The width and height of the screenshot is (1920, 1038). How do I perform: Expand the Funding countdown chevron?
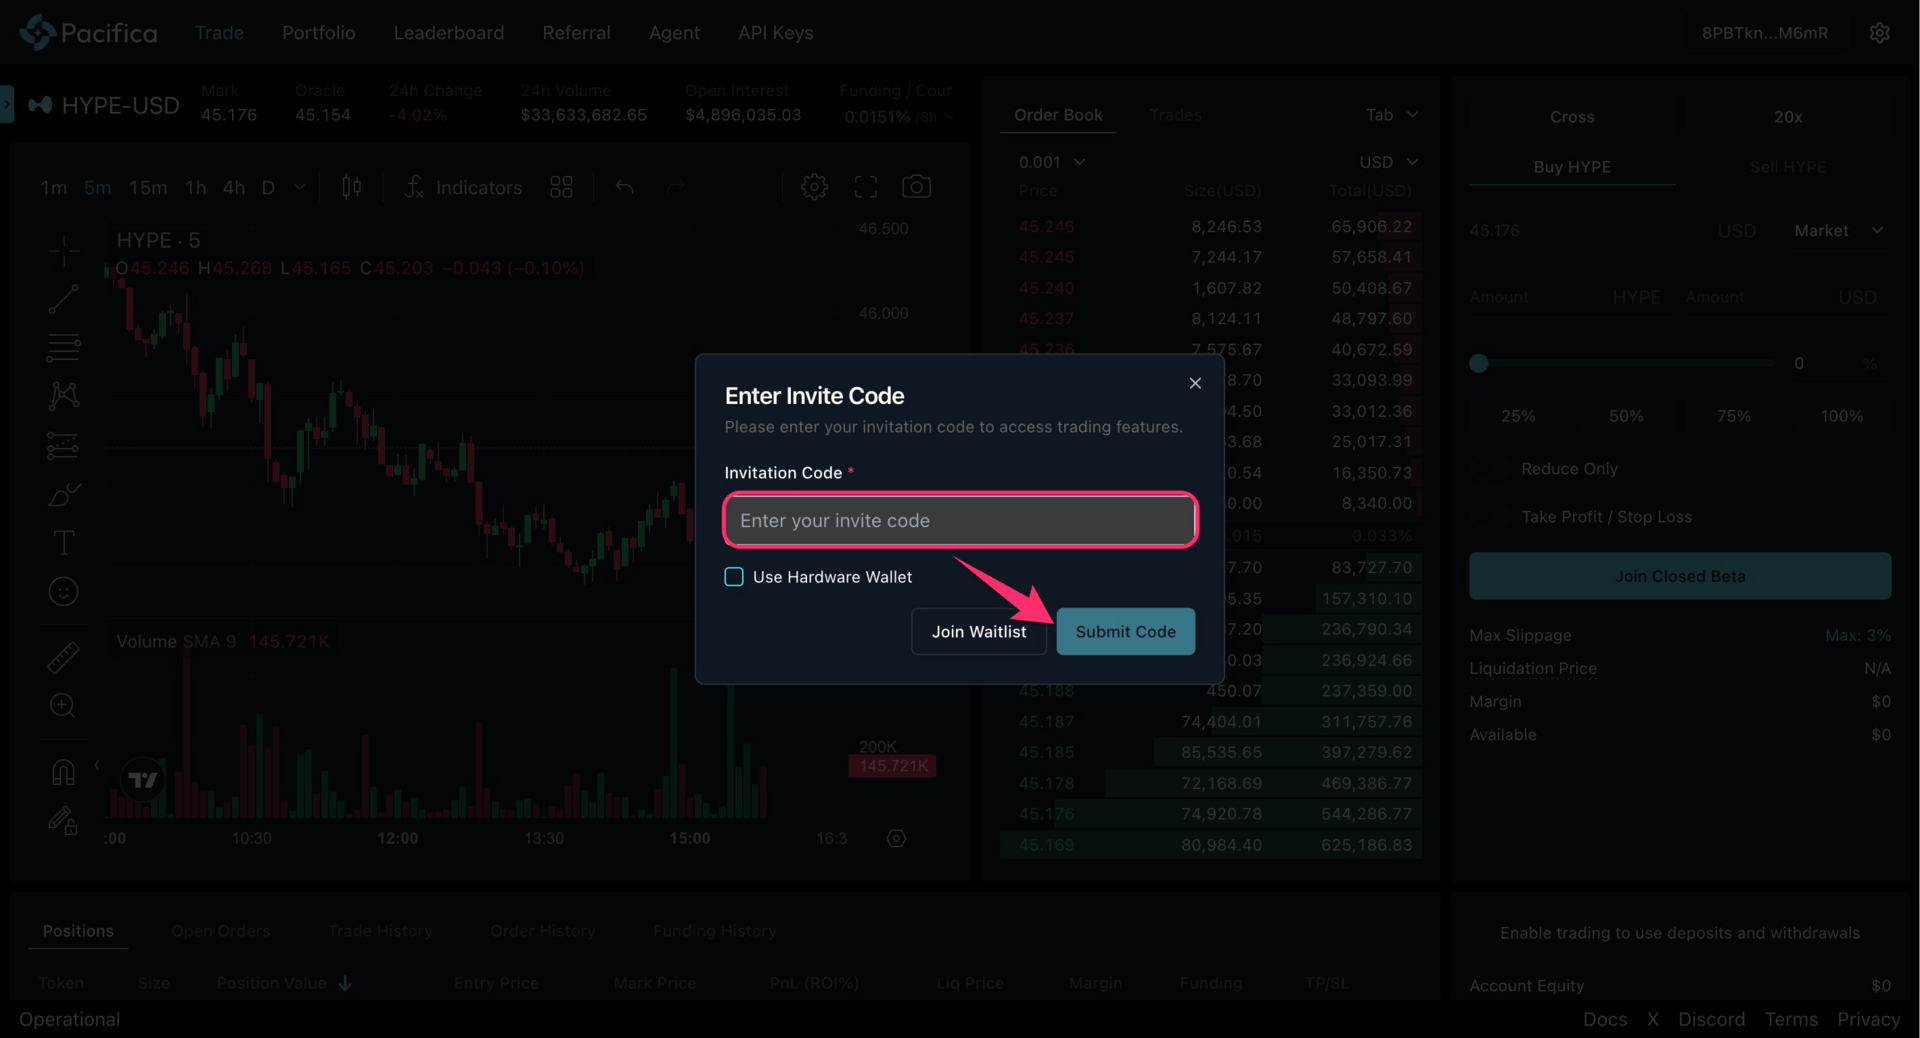(949, 117)
